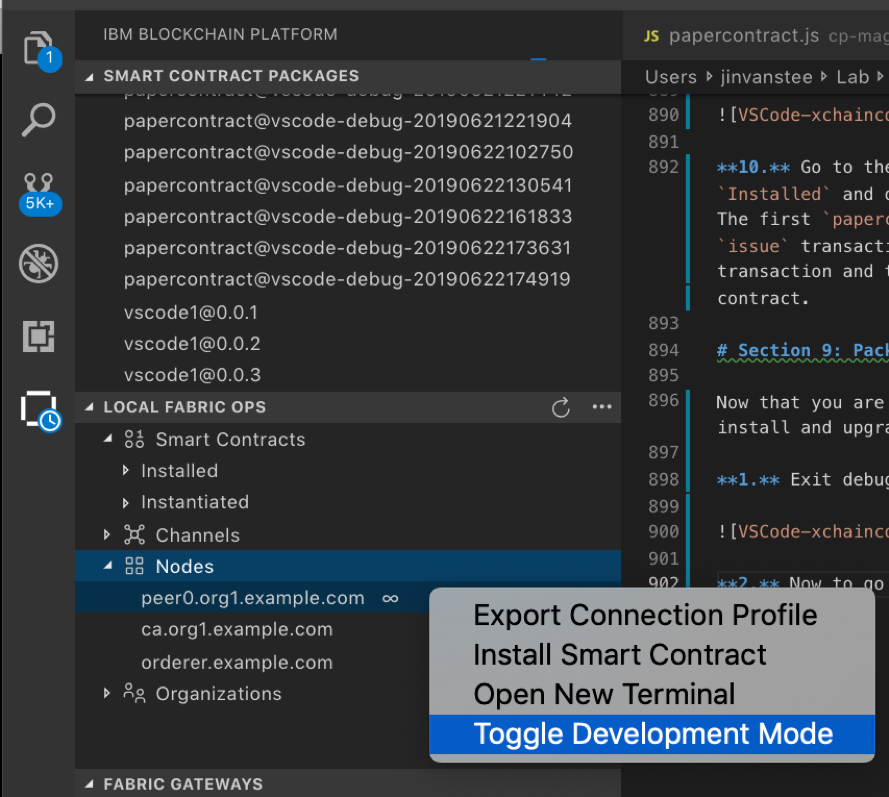The image size is (889, 797).
Task: Choose Install Smart Contract from context menu
Action: pos(652,655)
